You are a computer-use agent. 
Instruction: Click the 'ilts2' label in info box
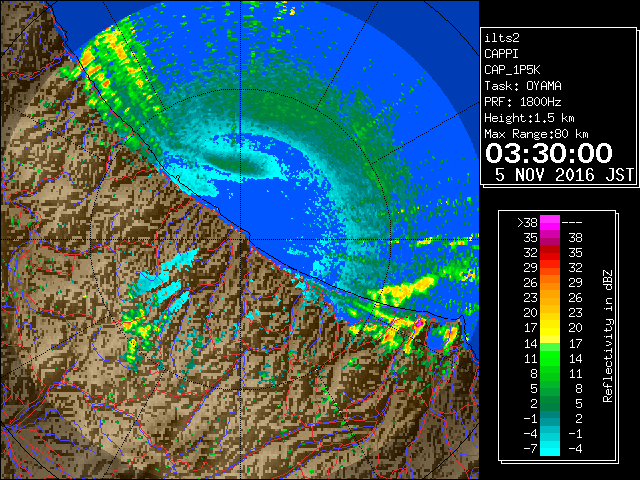tap(502, 38)
